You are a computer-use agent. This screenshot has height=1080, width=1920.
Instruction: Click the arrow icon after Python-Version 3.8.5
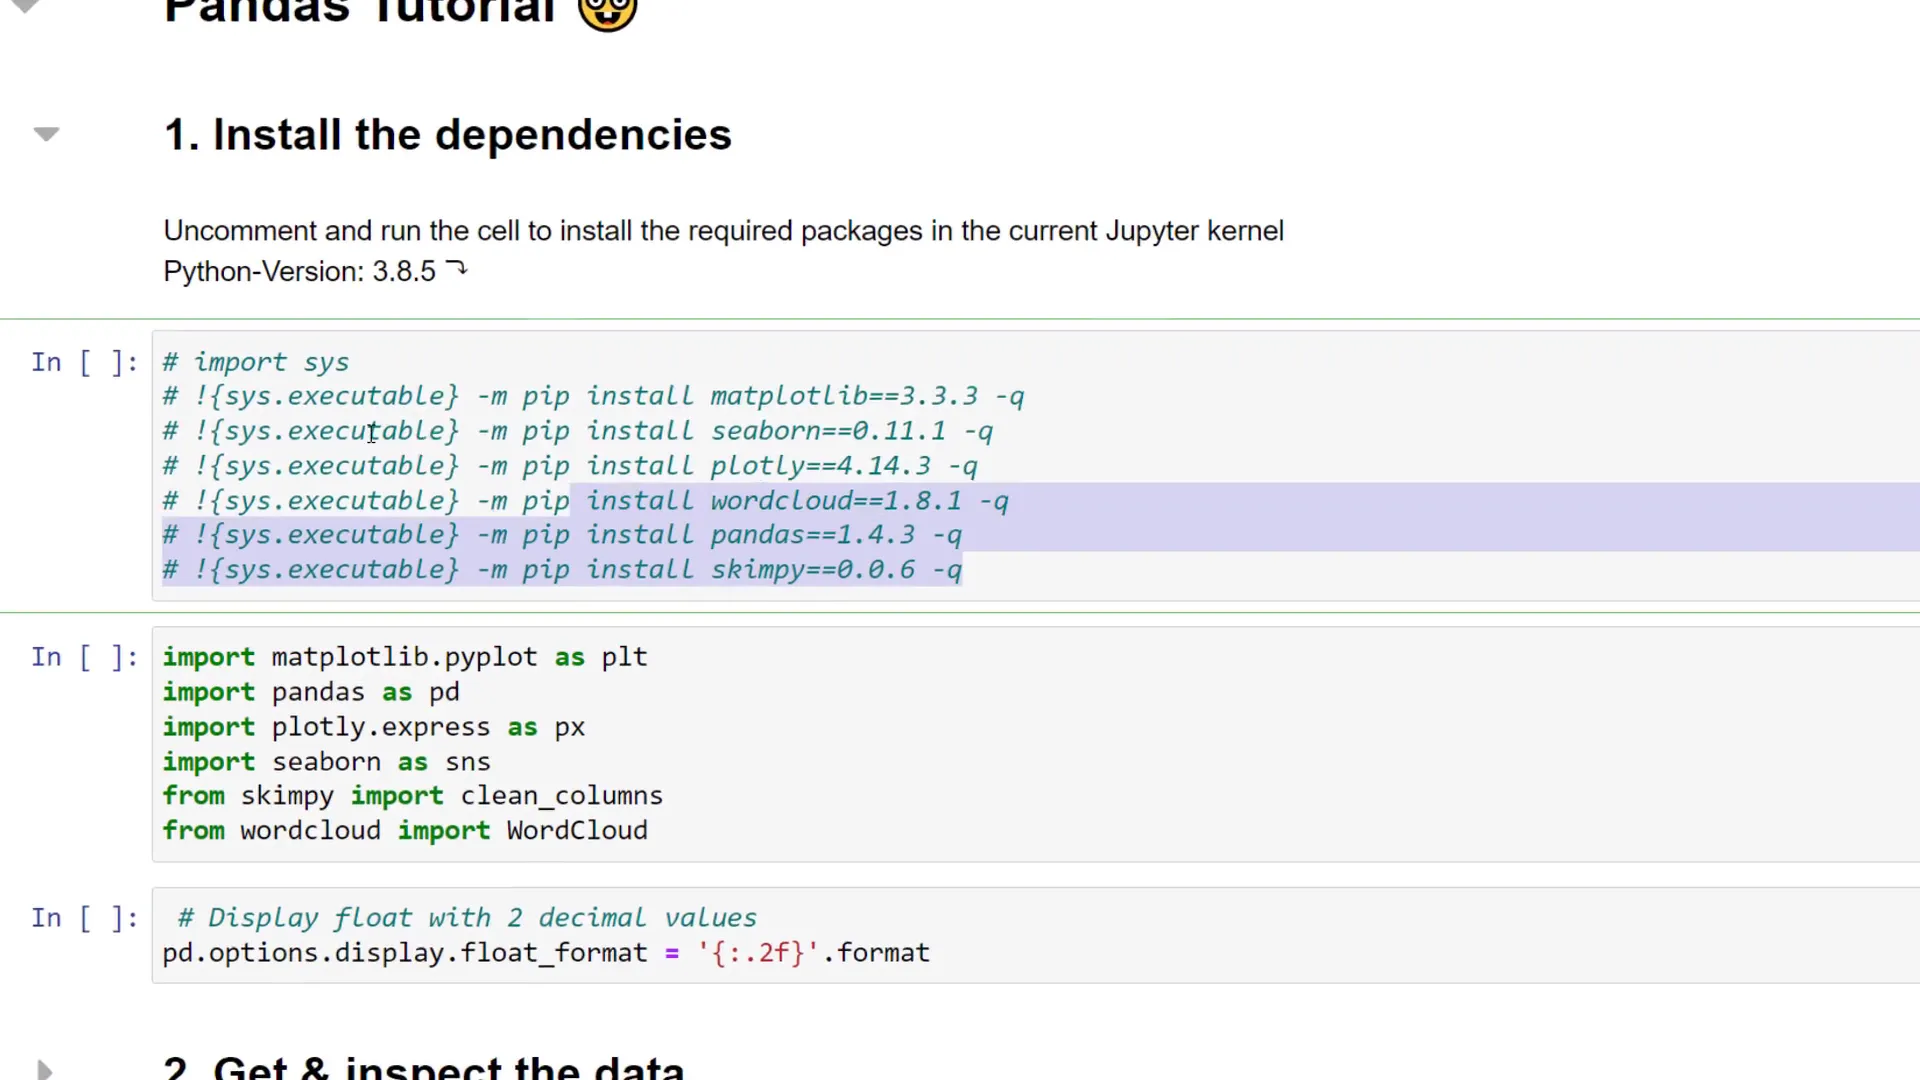coord(457,267)
